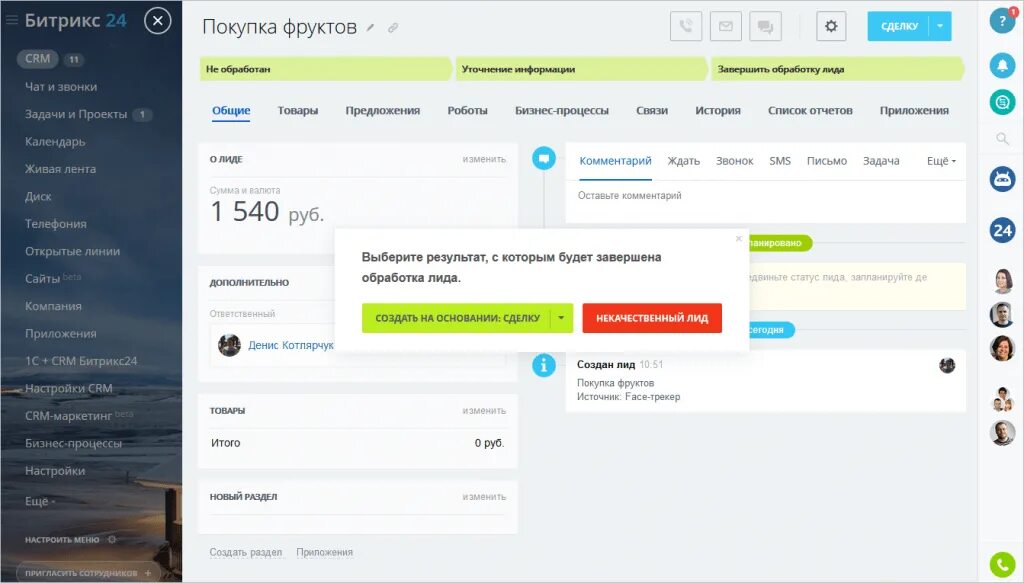Click изменить in the Товары section
The height and width of the screenshot is (583, 1024).
pos(484,411)
